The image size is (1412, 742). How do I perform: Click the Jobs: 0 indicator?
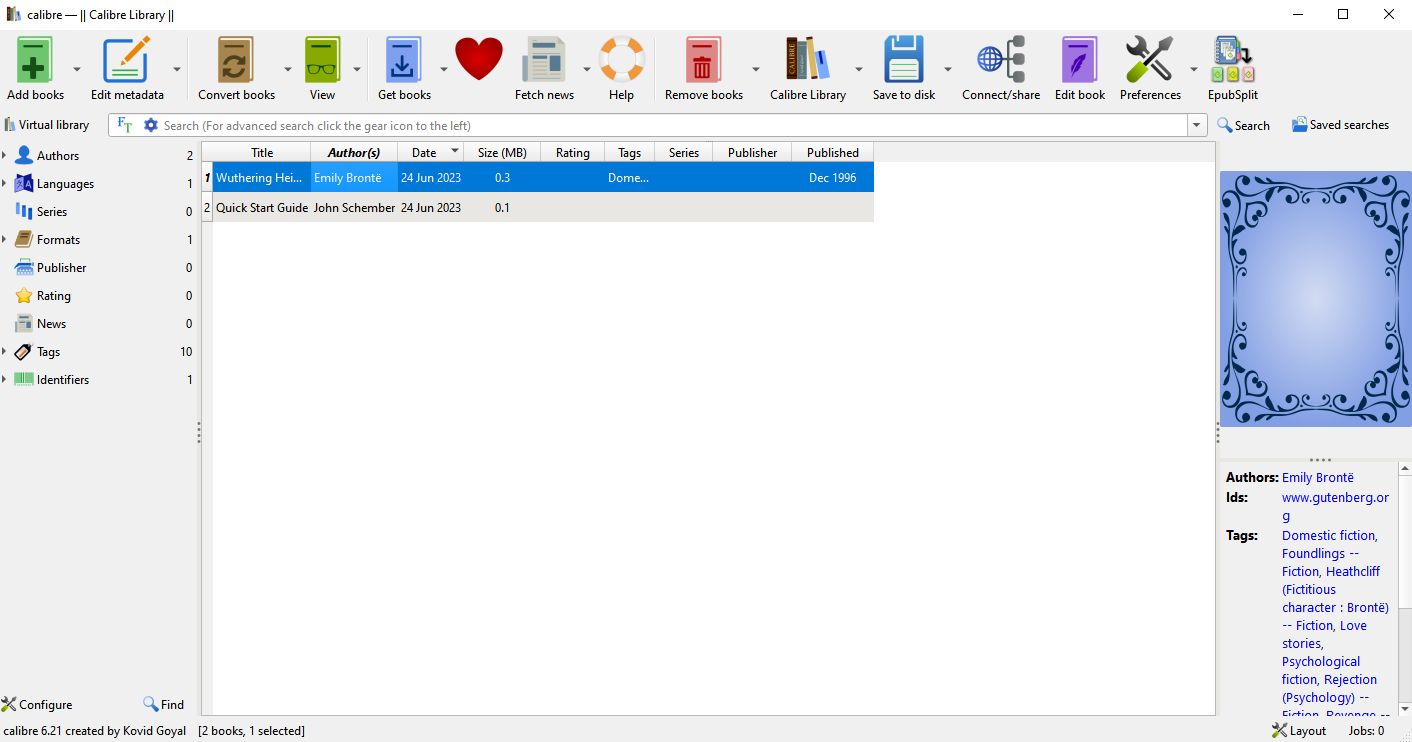(1366, 731)
